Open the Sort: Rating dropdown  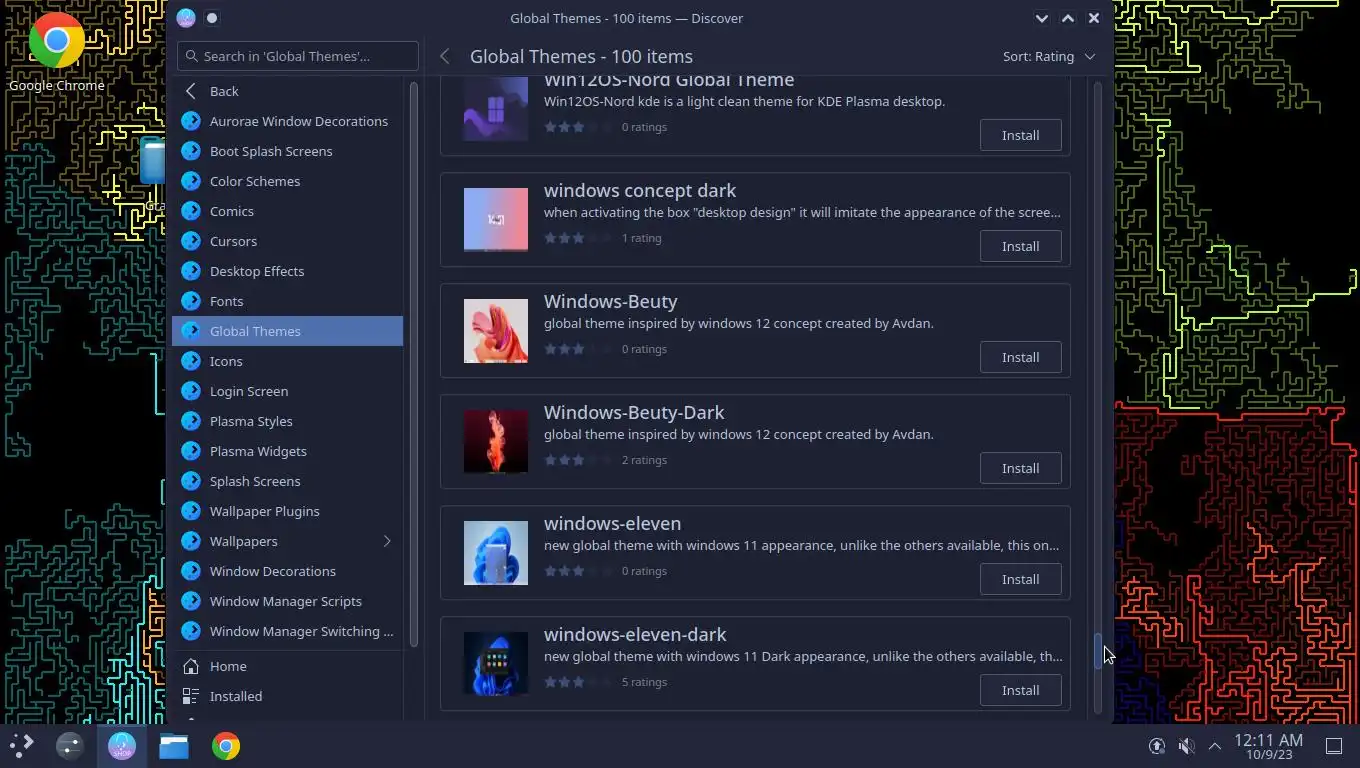(x=1049, y=56)
